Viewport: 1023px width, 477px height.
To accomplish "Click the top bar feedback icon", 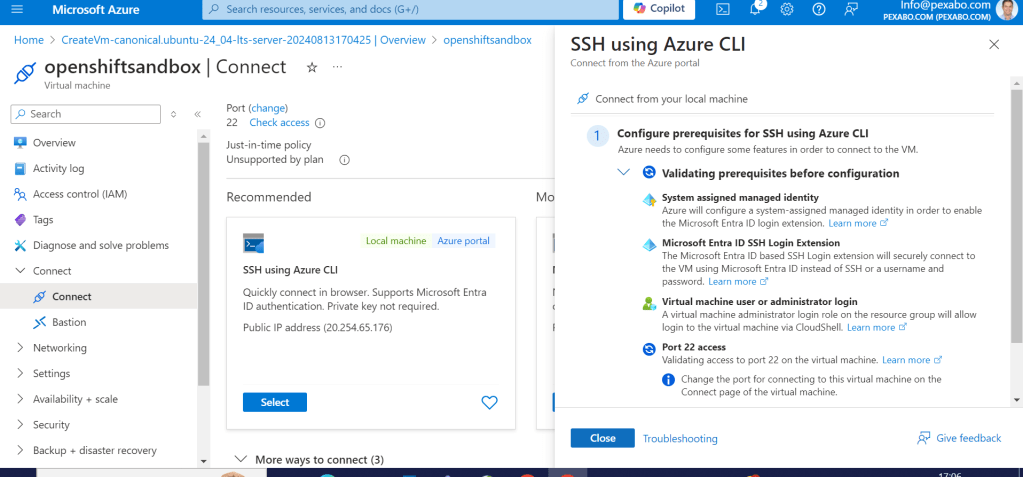I will (x=850, y=9).
